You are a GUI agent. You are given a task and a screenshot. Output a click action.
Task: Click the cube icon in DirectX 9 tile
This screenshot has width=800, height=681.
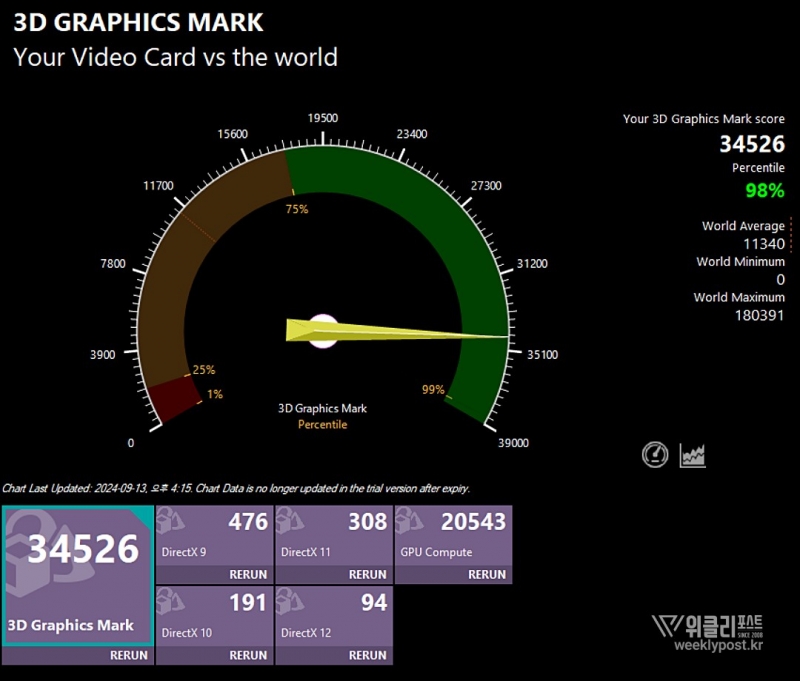tap(170, 520)
